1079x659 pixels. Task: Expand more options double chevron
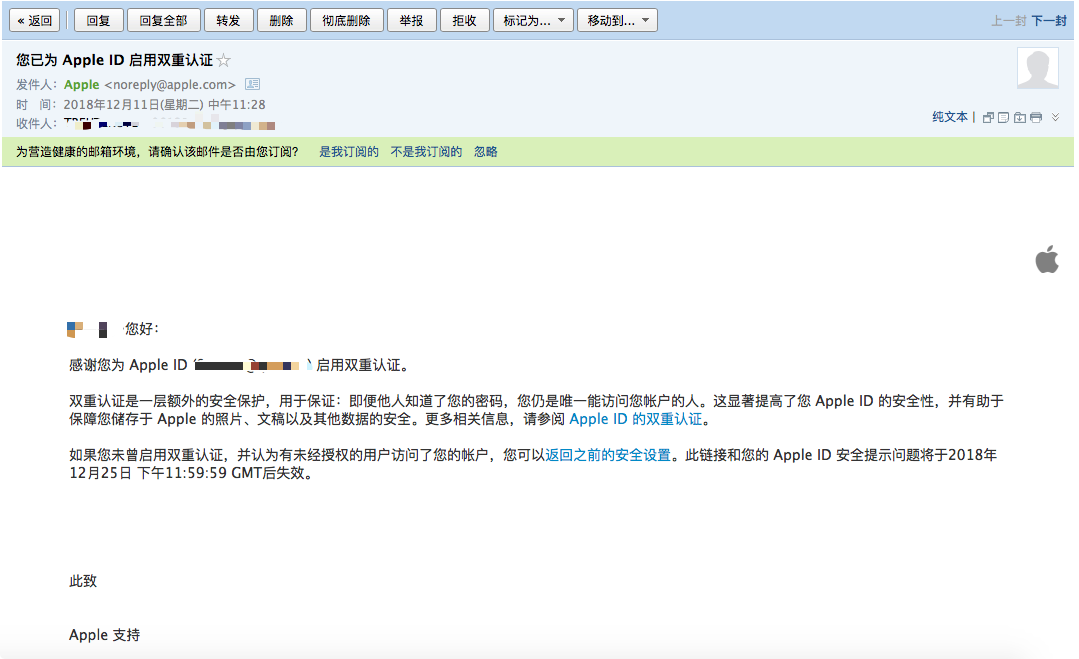coord(1055,118)
